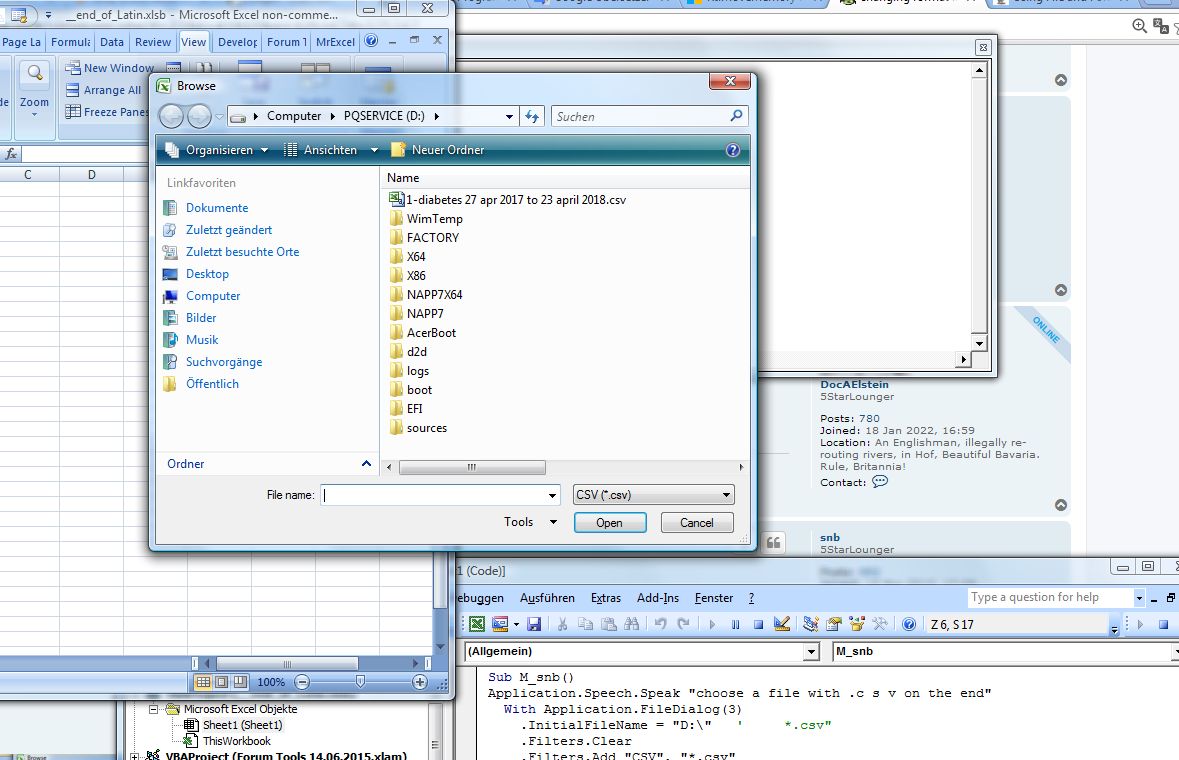
Task: Open the View ribbon tab in Excel
Action: click(193, 41)
